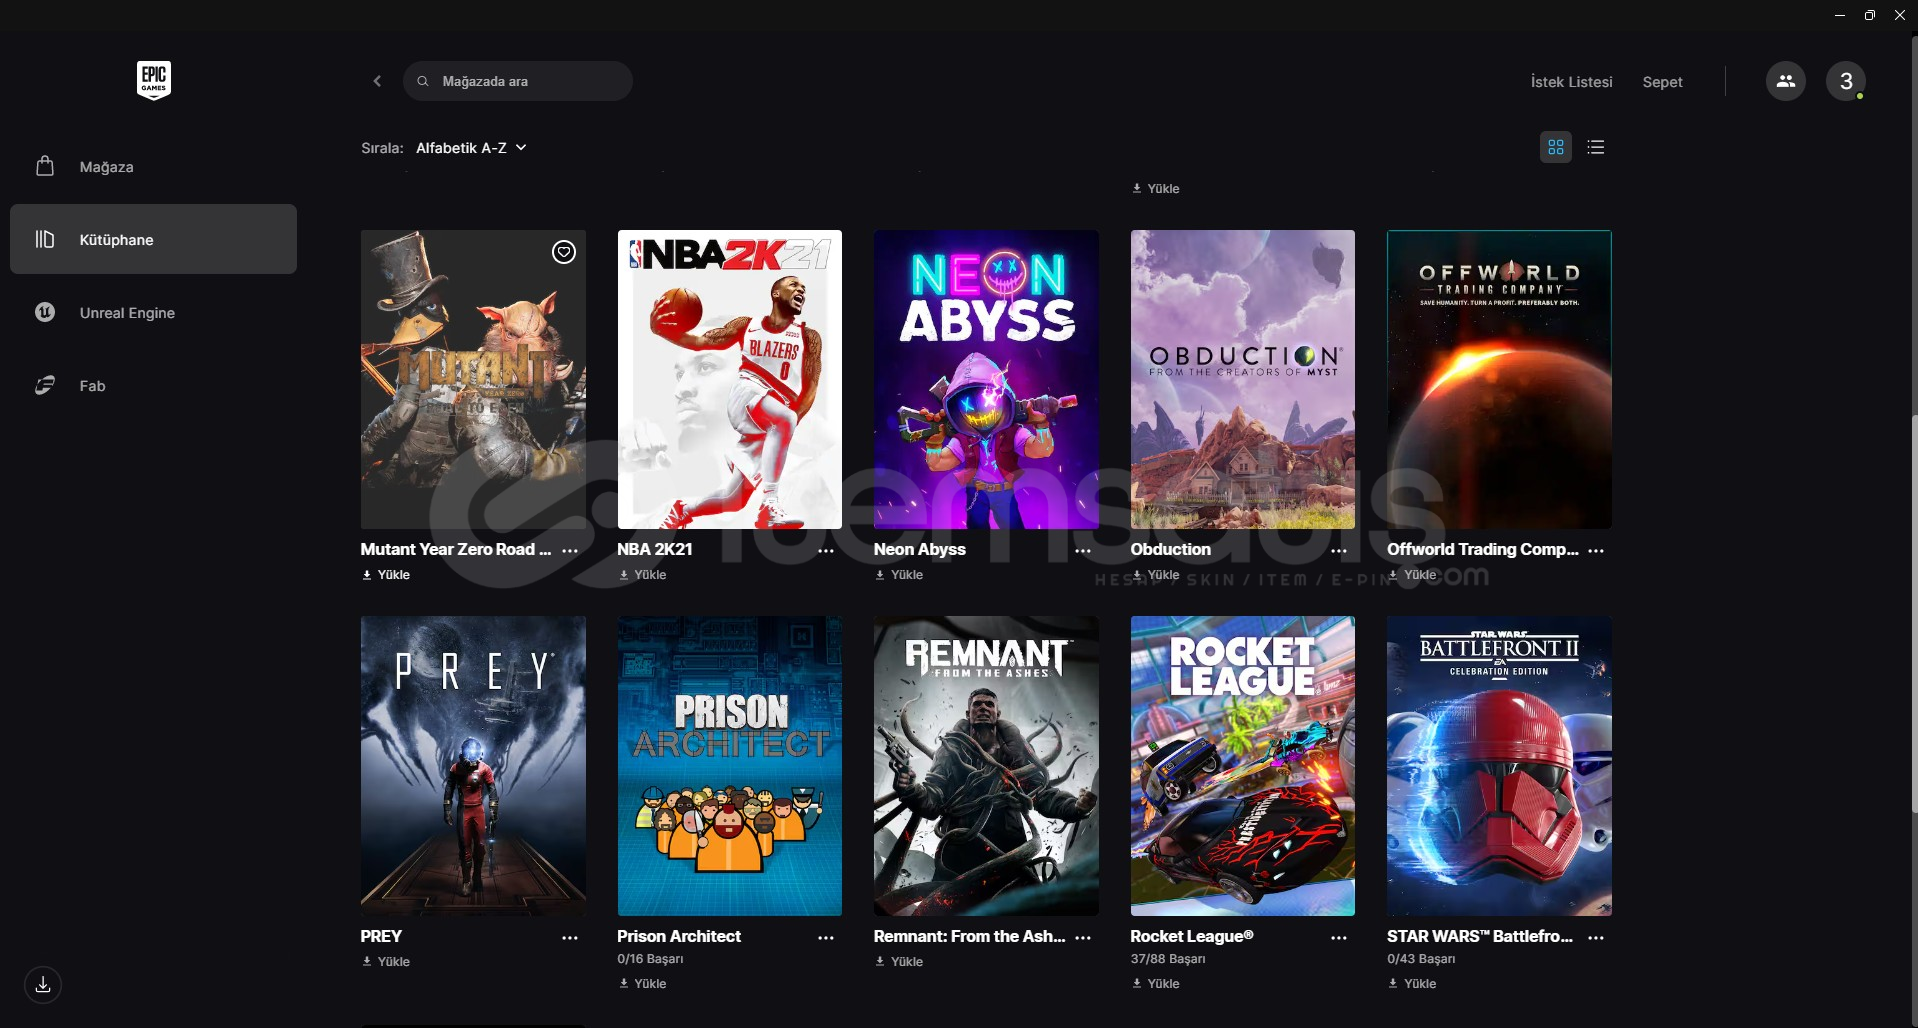
Task: Go to the Fab section
Action: pyautogui.click(x=153, y=385)
